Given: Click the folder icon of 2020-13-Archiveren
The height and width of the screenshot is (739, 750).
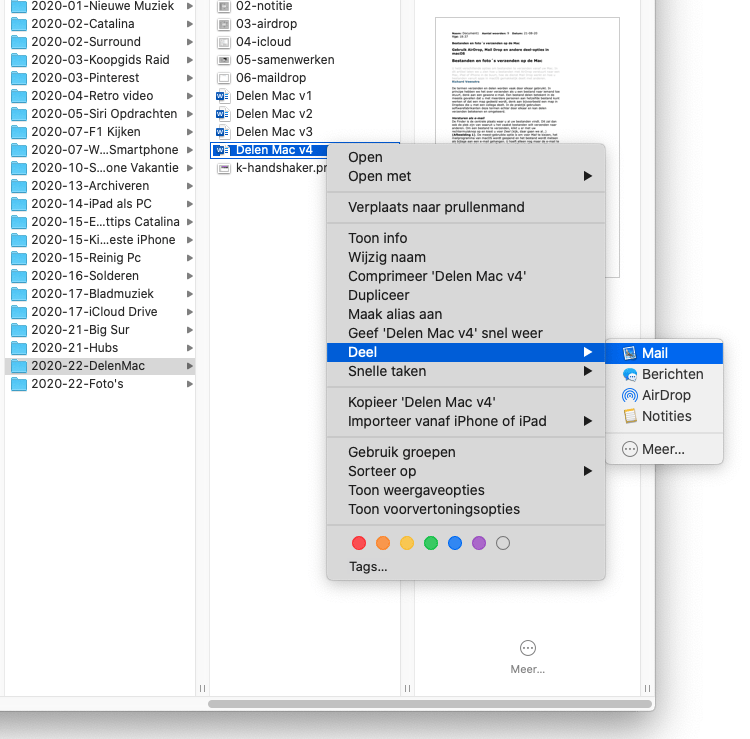Looking at the screenshot, I should tap(19, 186).
